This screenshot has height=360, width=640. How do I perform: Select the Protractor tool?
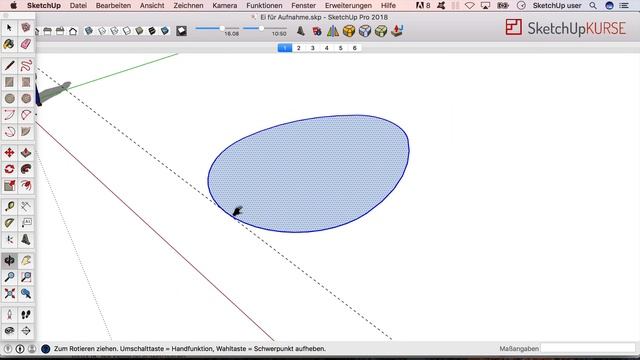coord(9,223)
